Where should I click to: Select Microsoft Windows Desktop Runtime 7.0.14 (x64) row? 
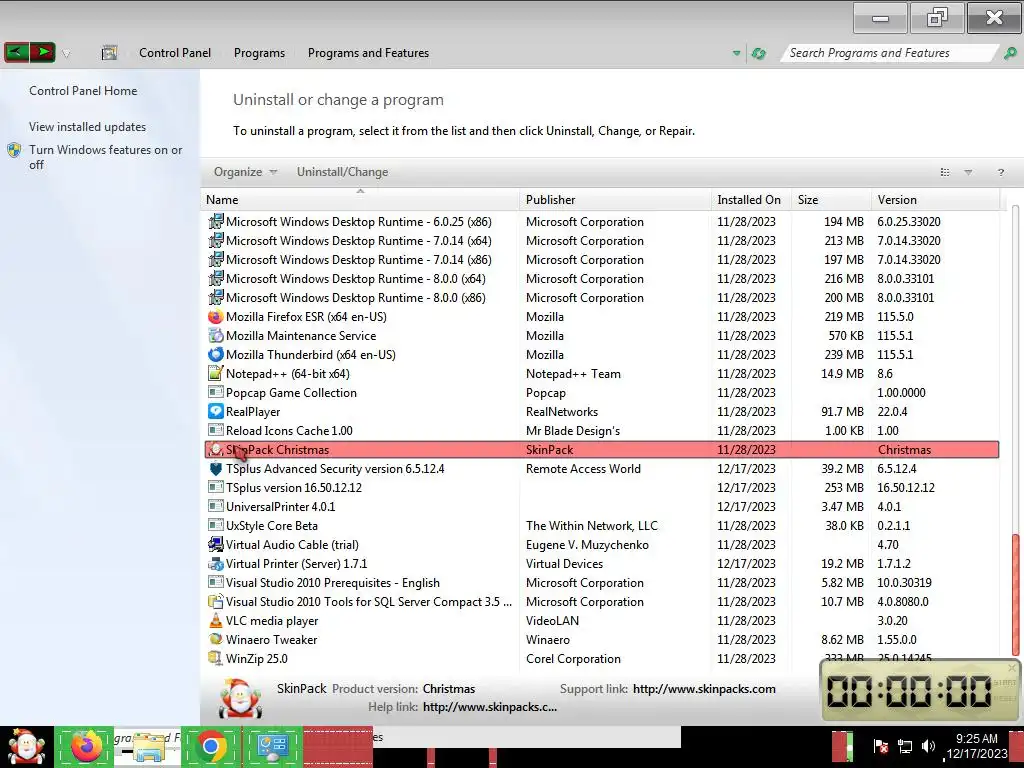601,241
